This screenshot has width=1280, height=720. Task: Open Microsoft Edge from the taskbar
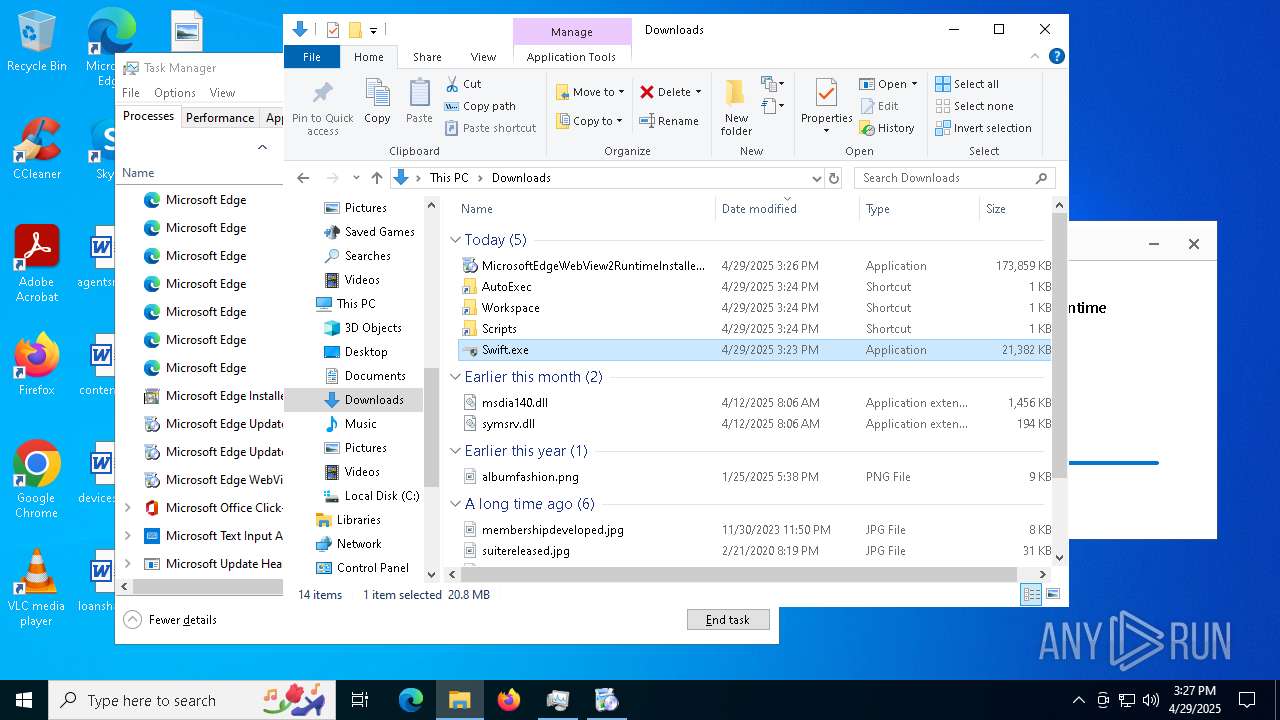[x=411, y=700]
